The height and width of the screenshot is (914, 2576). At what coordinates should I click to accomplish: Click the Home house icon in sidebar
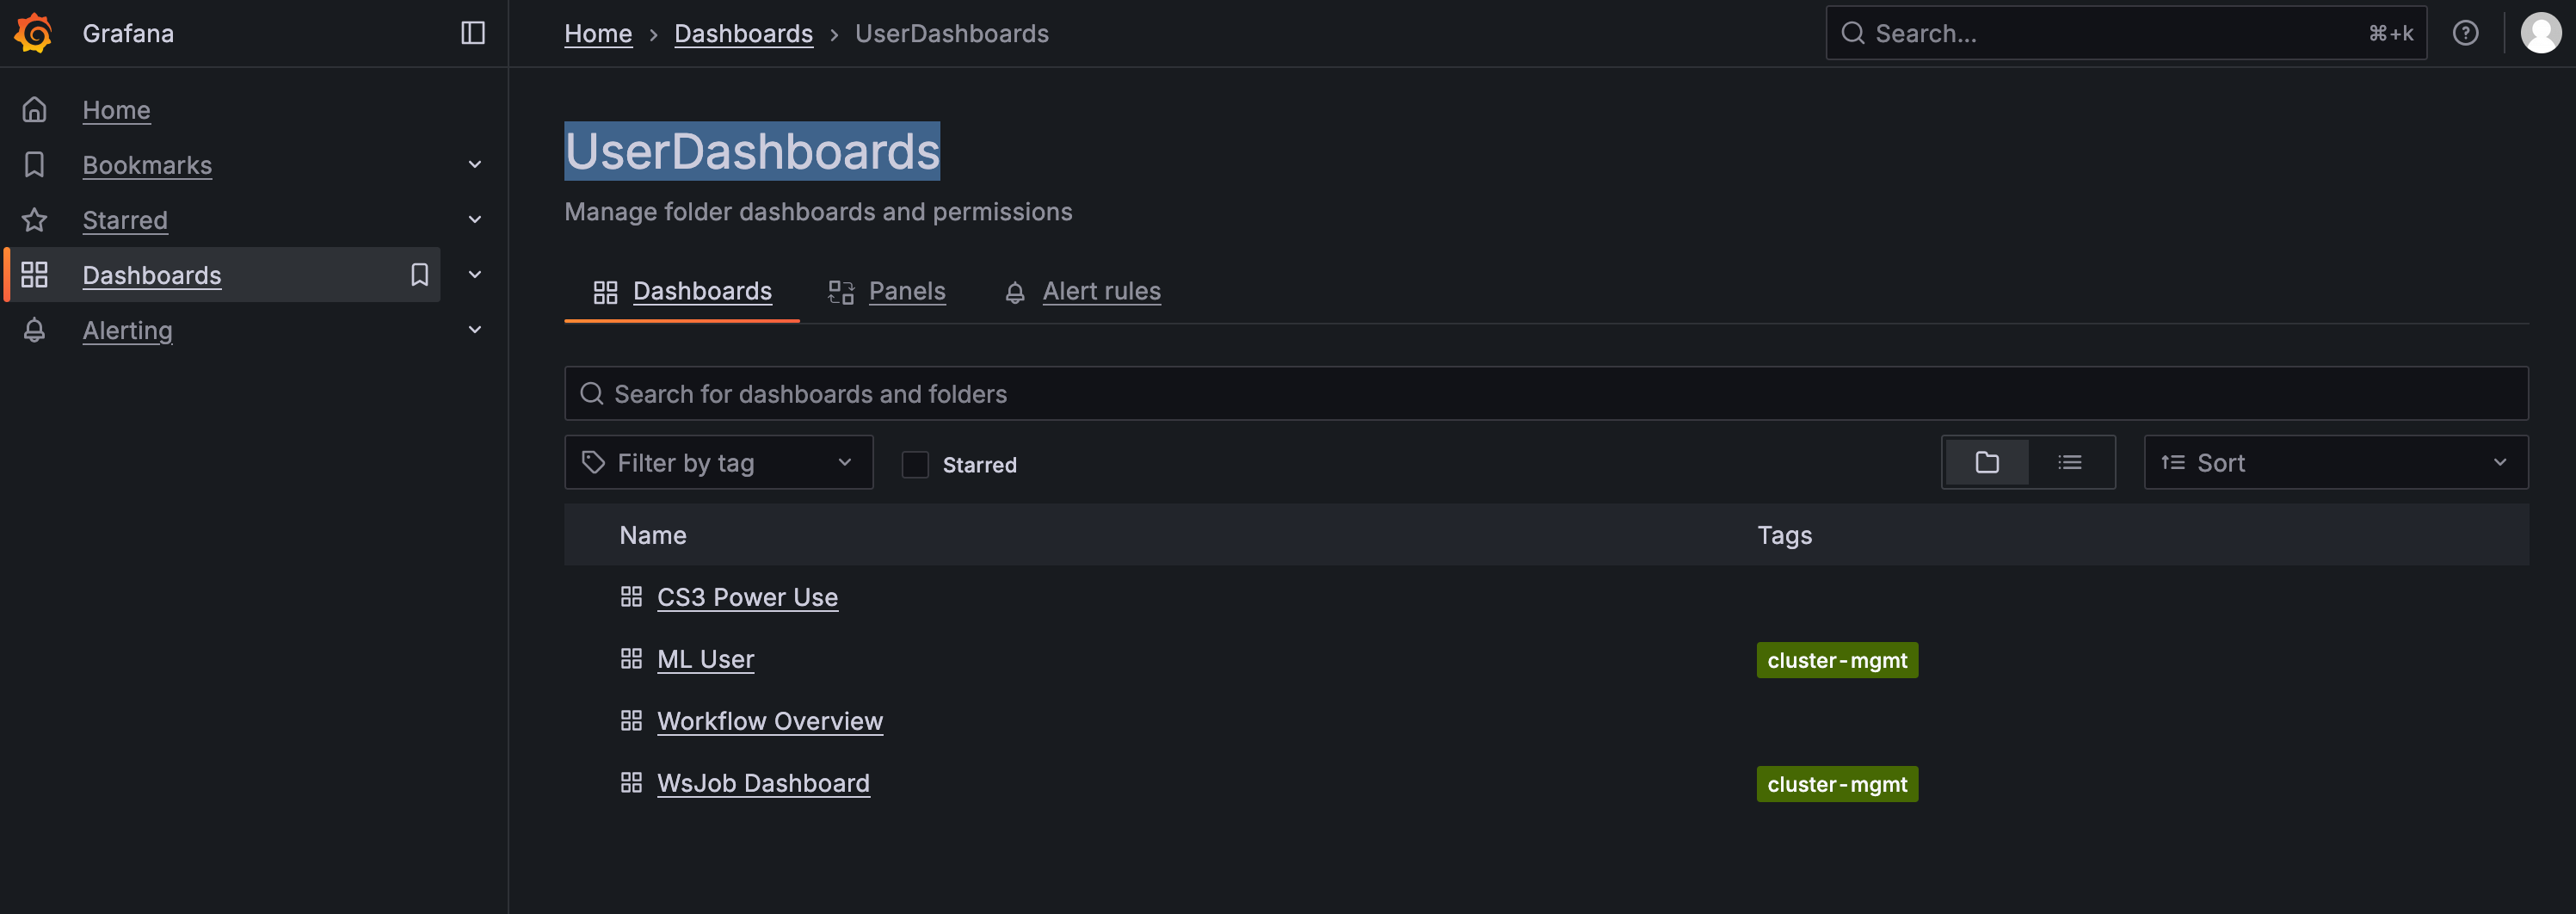[x=34, y=109]
